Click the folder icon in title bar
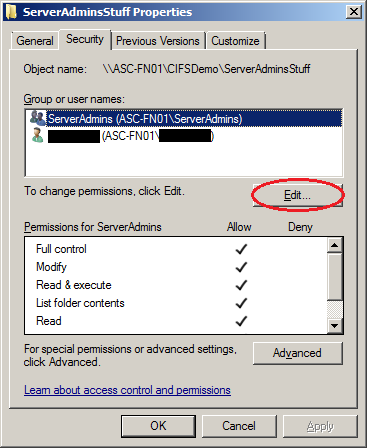Viewport: 367px width, 448px height. pyautogui.click(x=11, y=12)
